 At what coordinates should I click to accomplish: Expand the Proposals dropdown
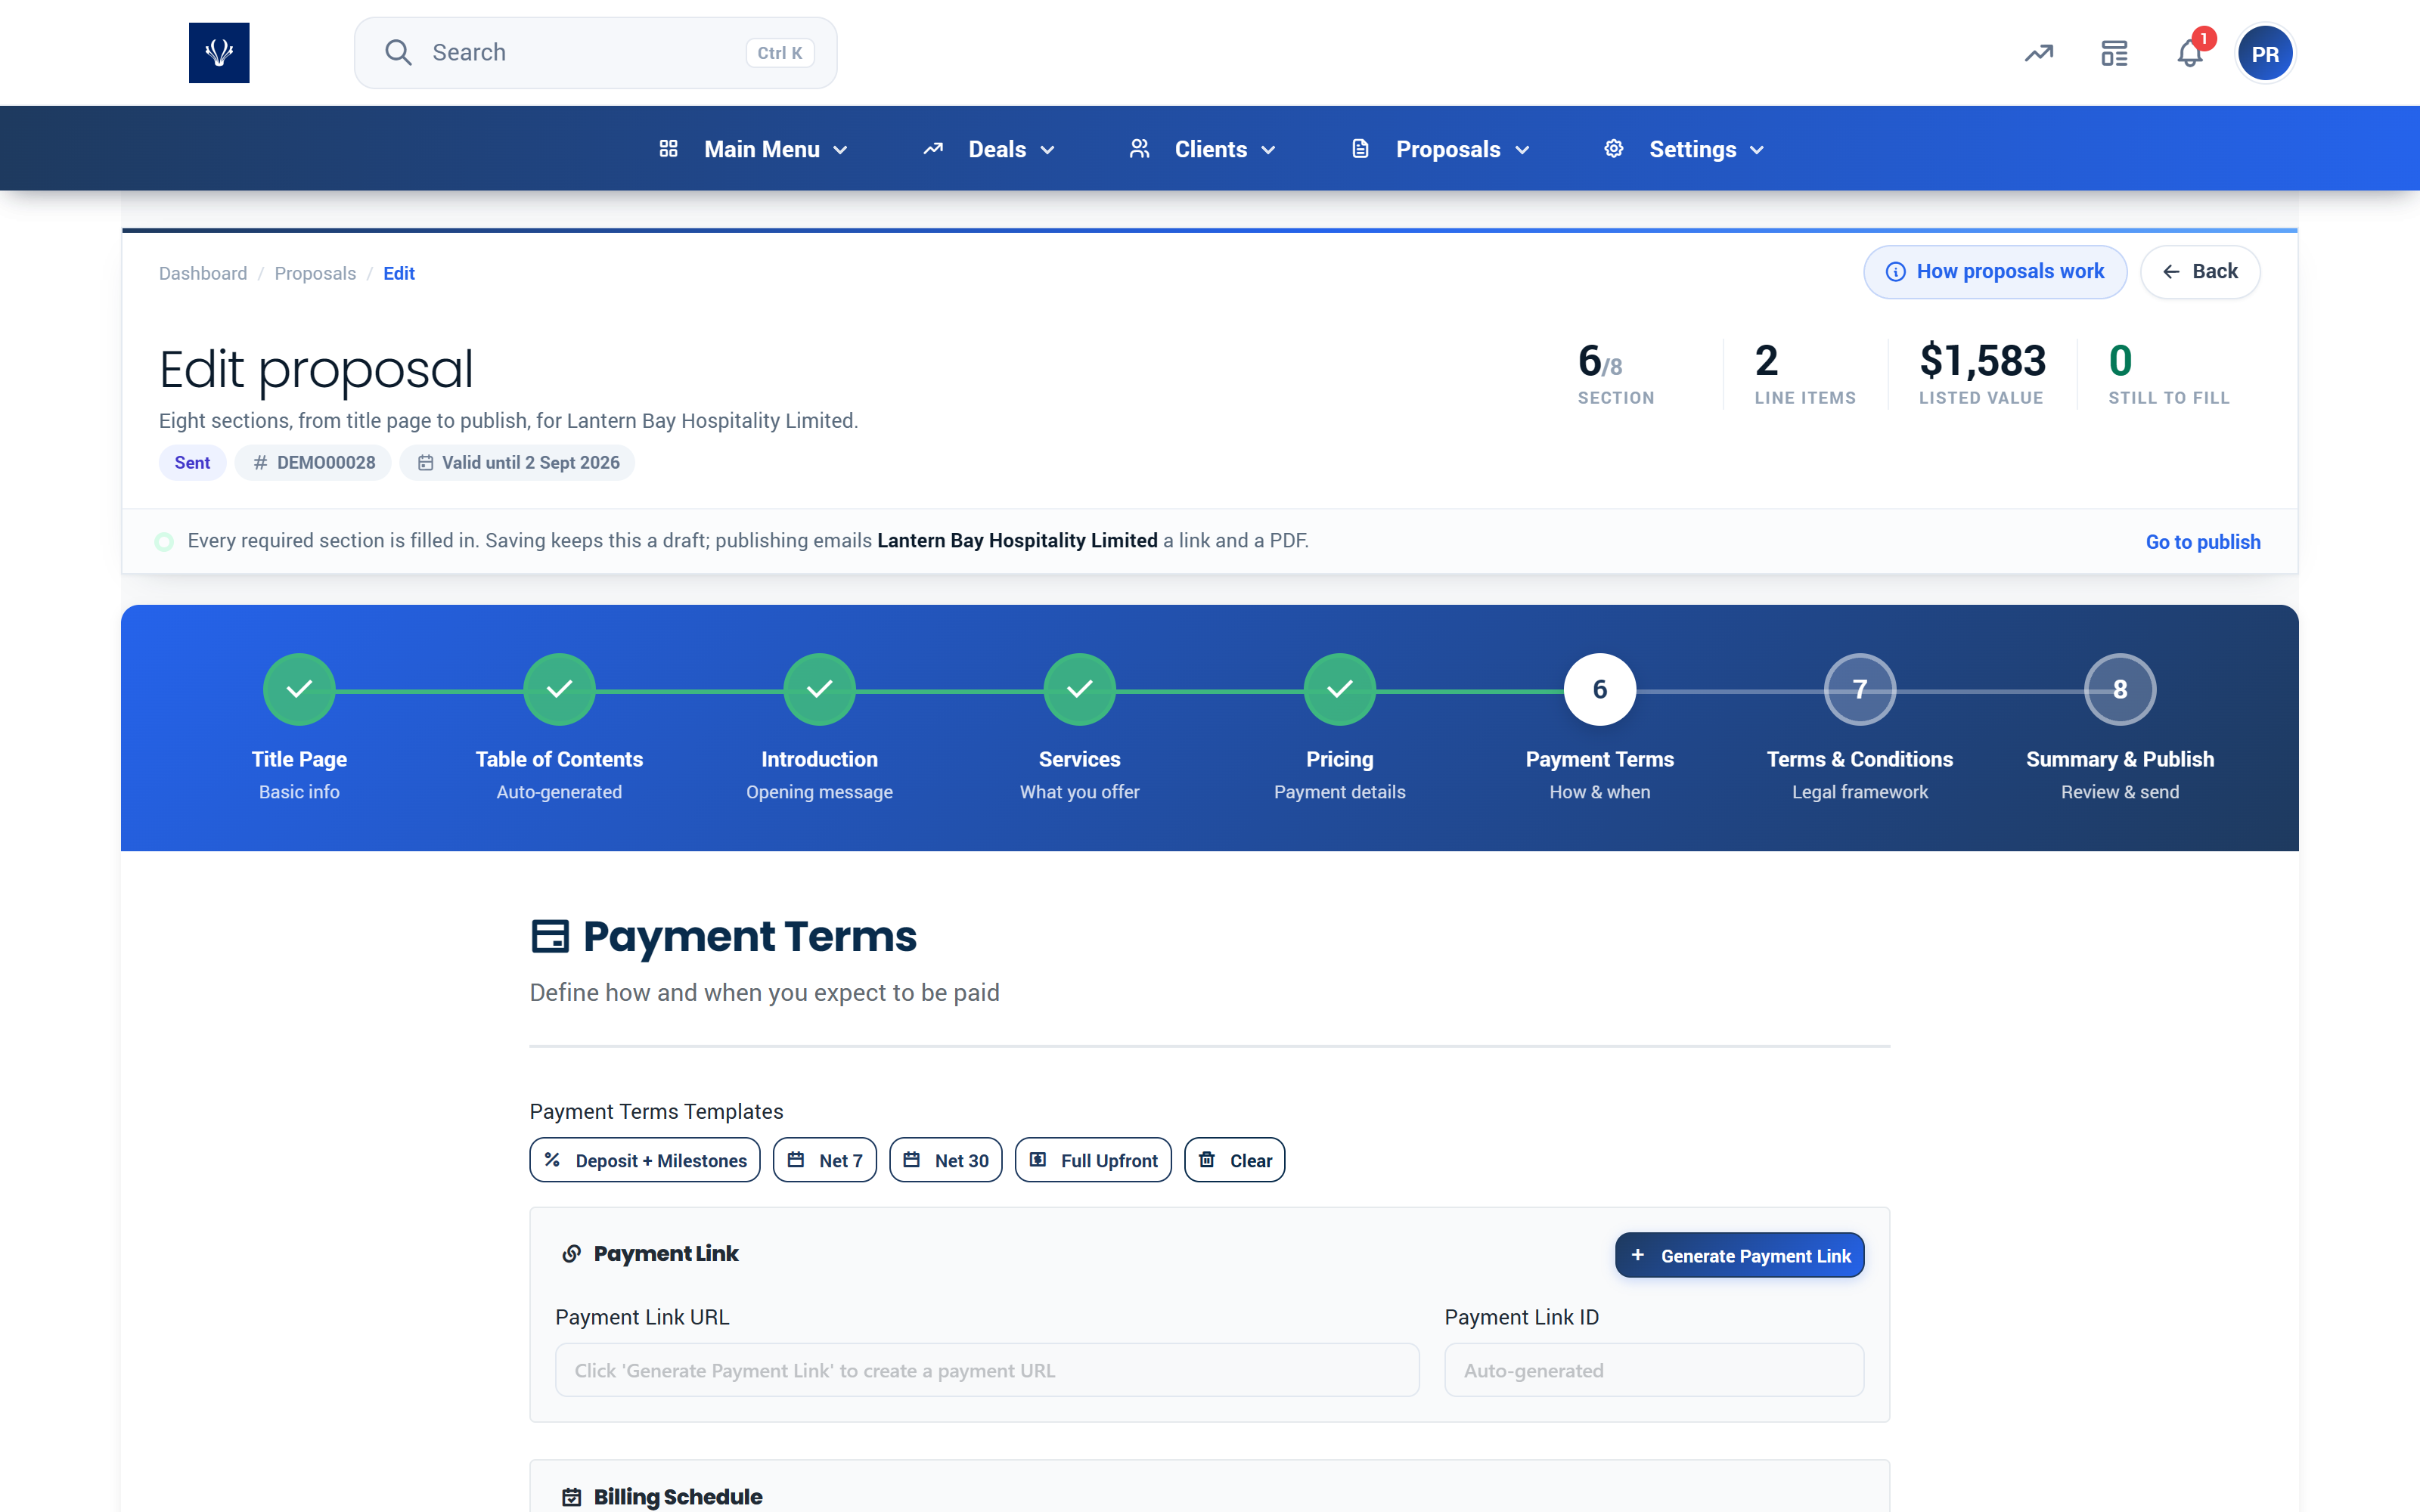point(1441,149)
